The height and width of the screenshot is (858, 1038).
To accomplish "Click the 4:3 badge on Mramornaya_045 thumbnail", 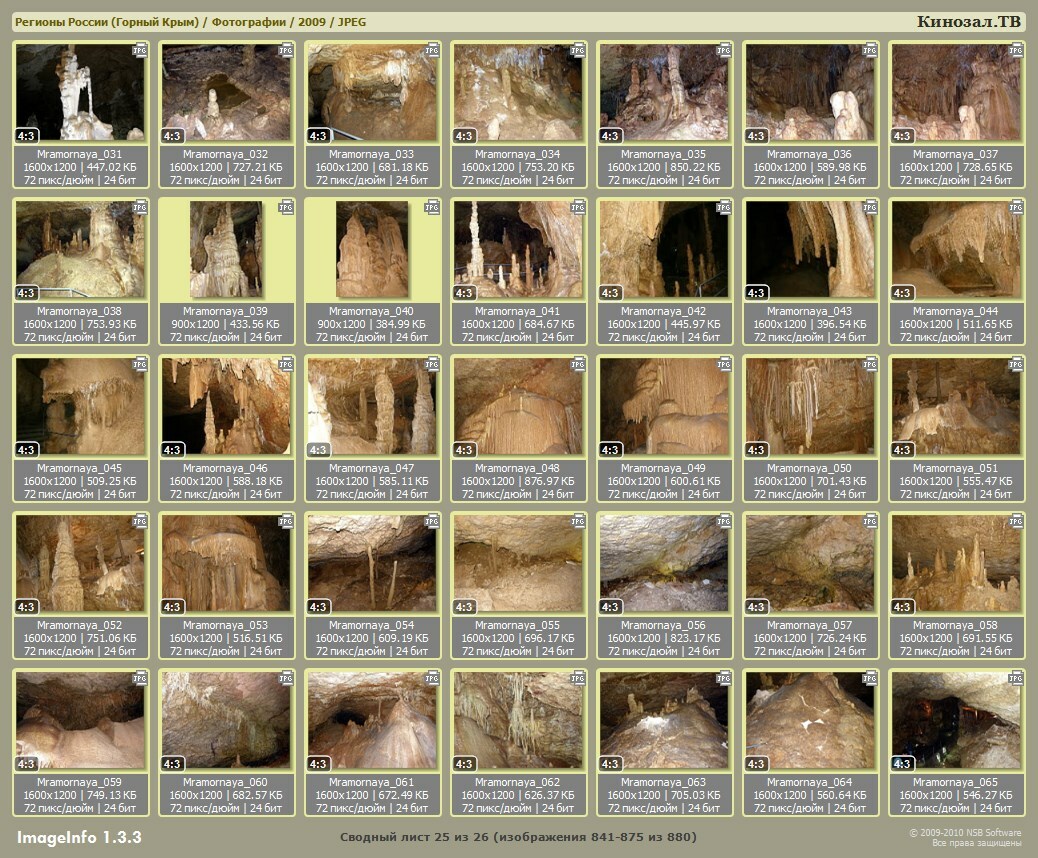I will click(26, 450).
